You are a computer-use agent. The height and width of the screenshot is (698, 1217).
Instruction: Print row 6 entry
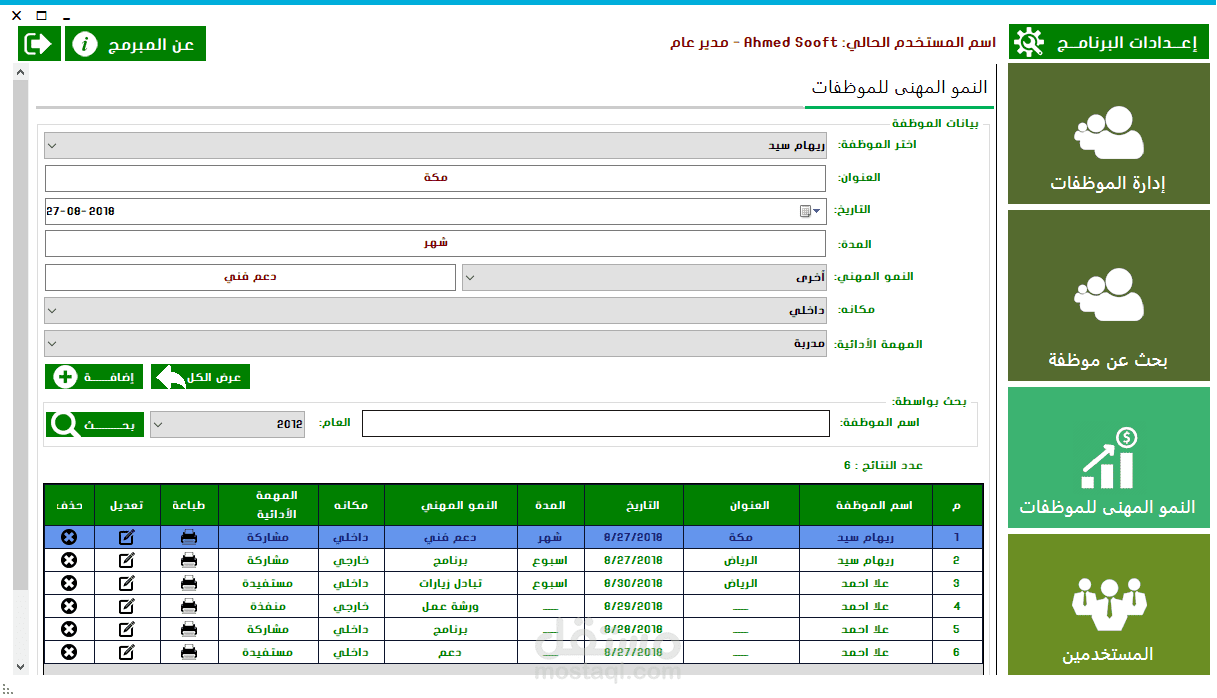189,652
